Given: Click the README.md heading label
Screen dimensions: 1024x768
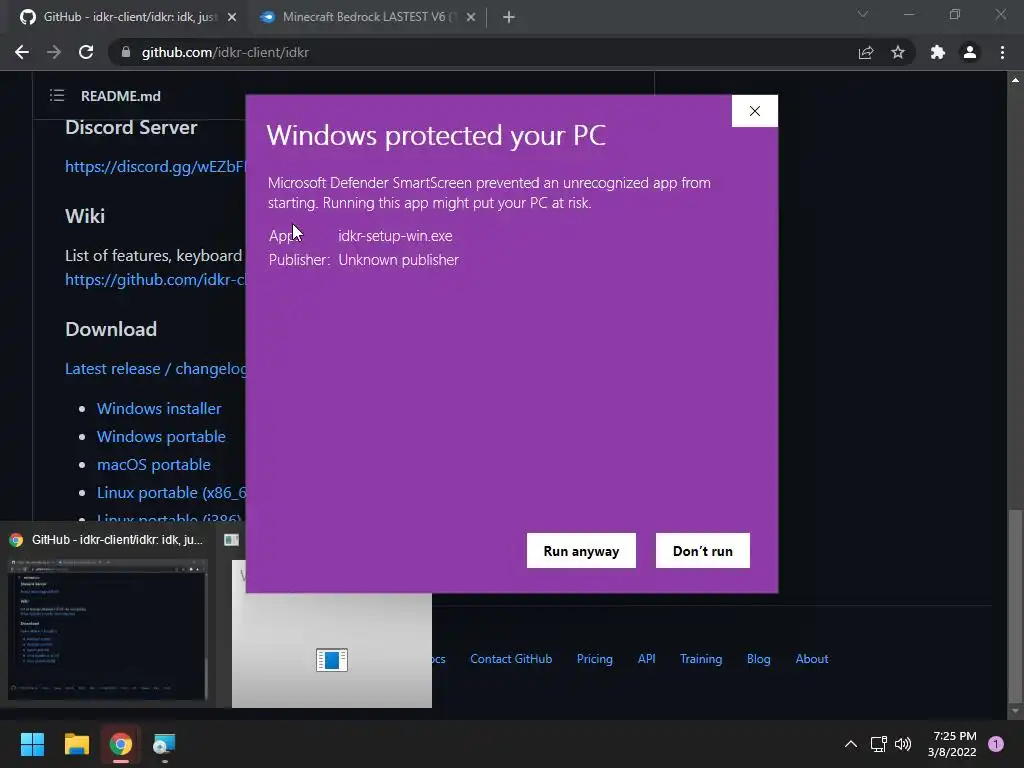Looking at the screenshot, I should pyautogui.click(x=121, y=96).
